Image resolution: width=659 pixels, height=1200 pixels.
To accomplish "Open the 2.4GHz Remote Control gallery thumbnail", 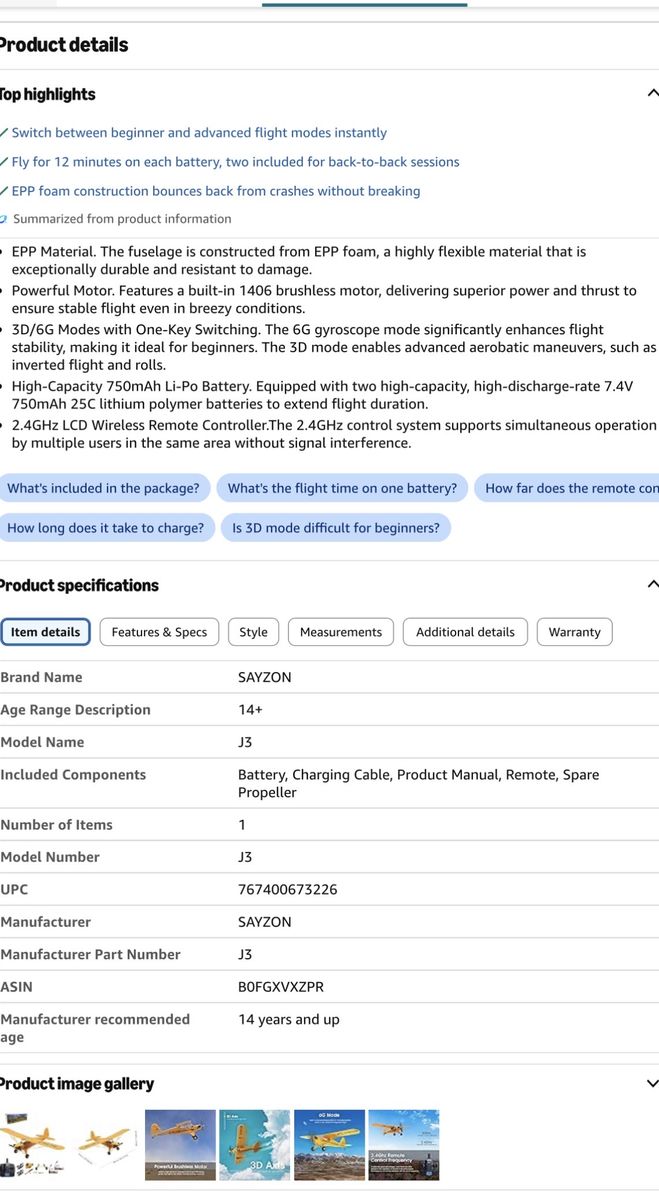I will (x=404, y=1145).
